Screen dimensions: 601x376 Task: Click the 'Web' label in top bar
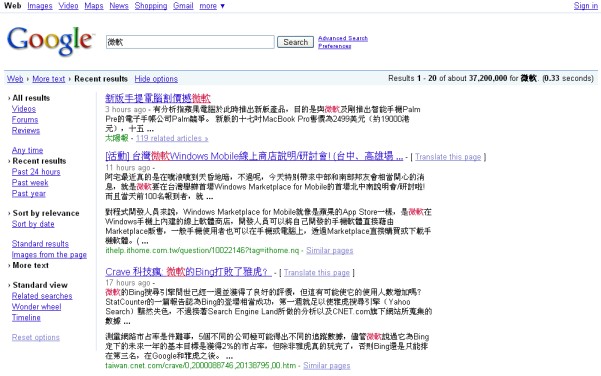pyautogui.click(x=13, y=6)
